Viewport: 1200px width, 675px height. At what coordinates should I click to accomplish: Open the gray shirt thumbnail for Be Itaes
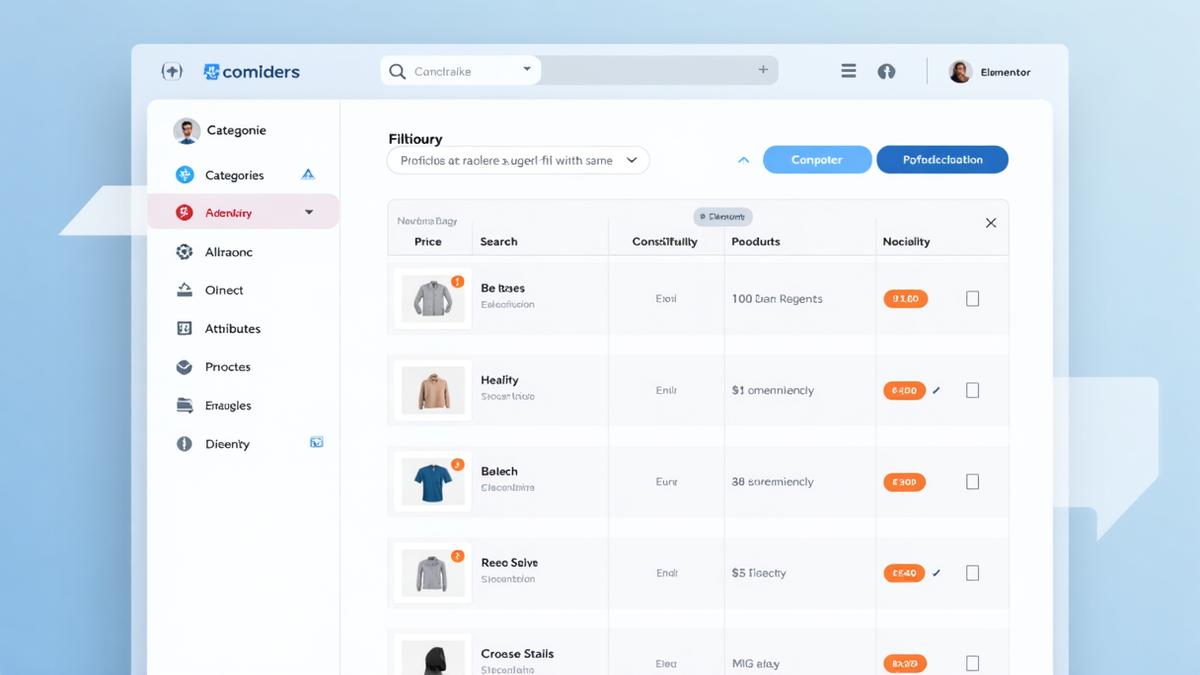pyautogui.click(x=433, y=299)
